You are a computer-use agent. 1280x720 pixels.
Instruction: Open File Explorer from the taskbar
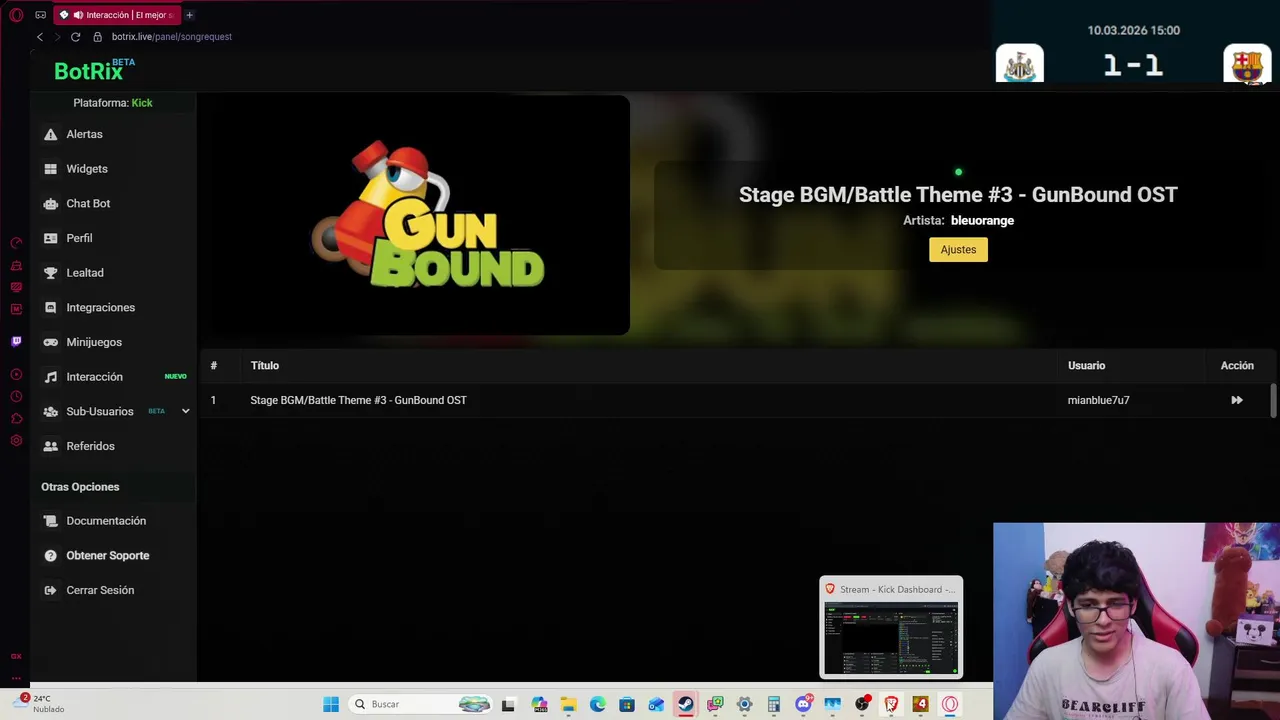click(x=568, y=704)
